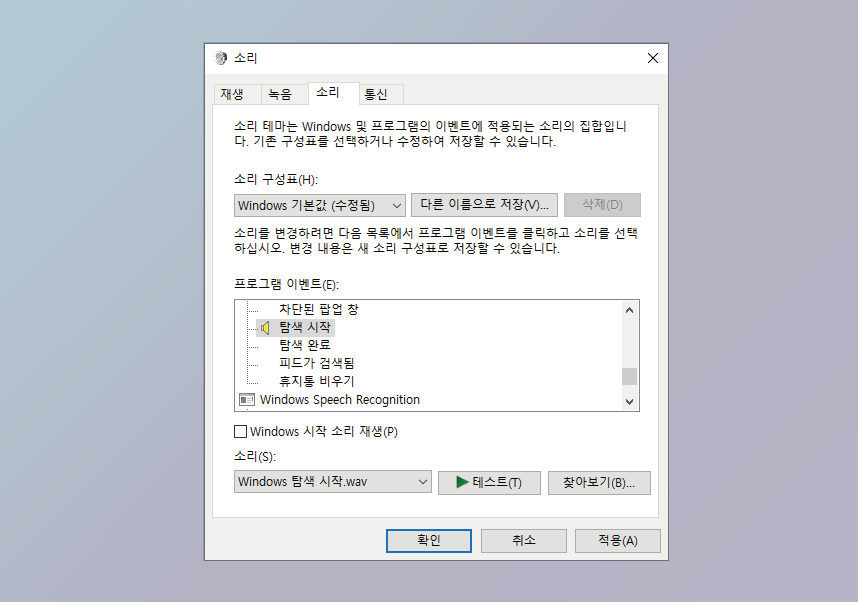Click the green play icon on 테스트 button

pos(462,482)
